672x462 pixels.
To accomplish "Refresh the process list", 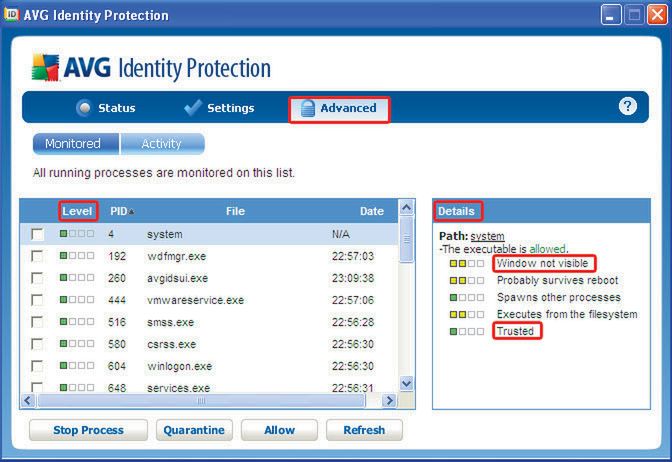I will point(364,430).
